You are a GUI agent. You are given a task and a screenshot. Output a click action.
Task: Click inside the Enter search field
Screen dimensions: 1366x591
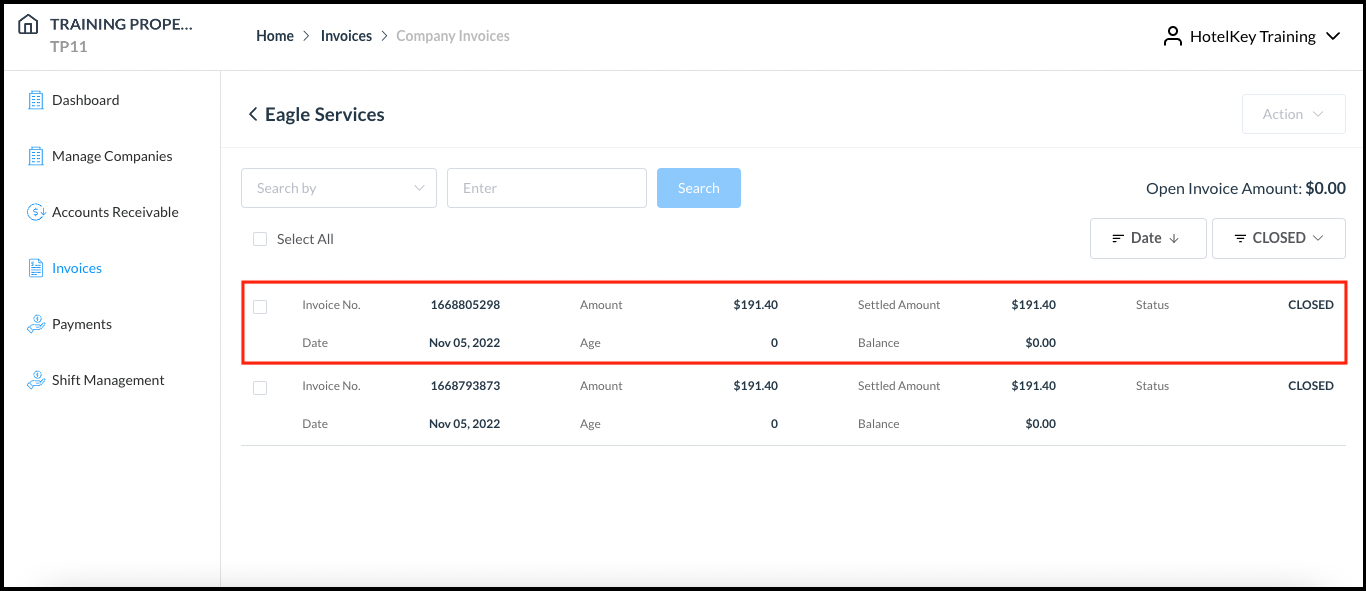pyautogui.click(x=546, y=188)
